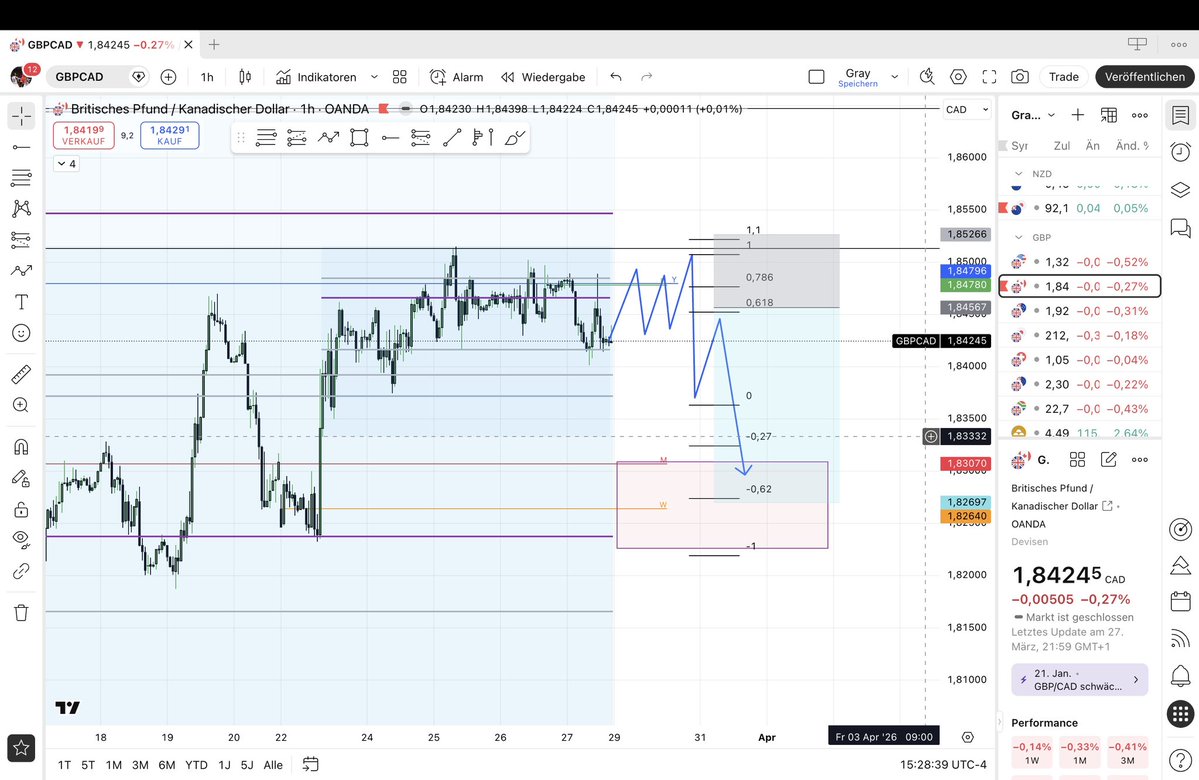Open watchlist advanced view icon
The height and width of the screenshot is (780, 1199).
[1109, 115]
